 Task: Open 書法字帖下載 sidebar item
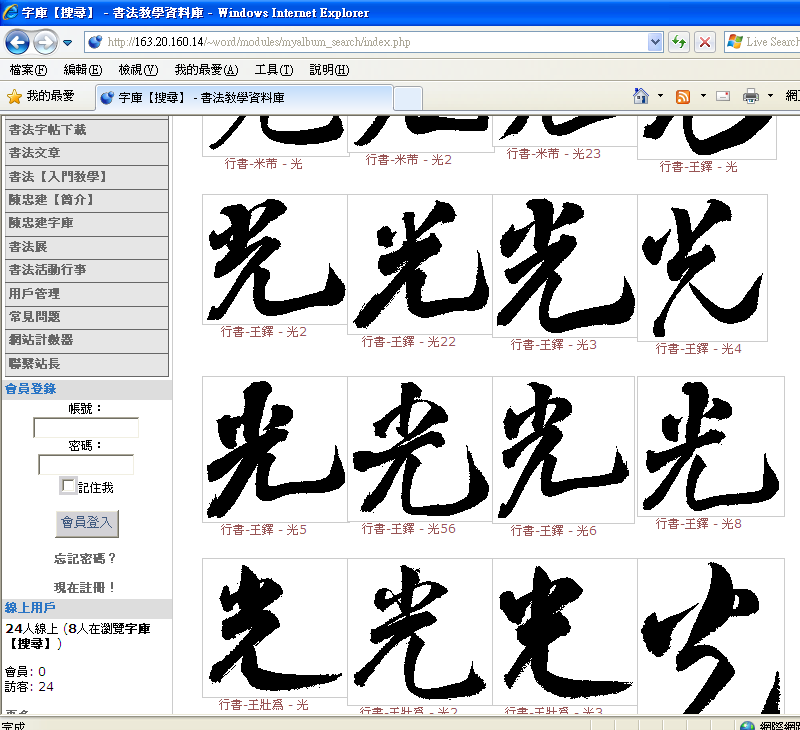tap(87, 130)
